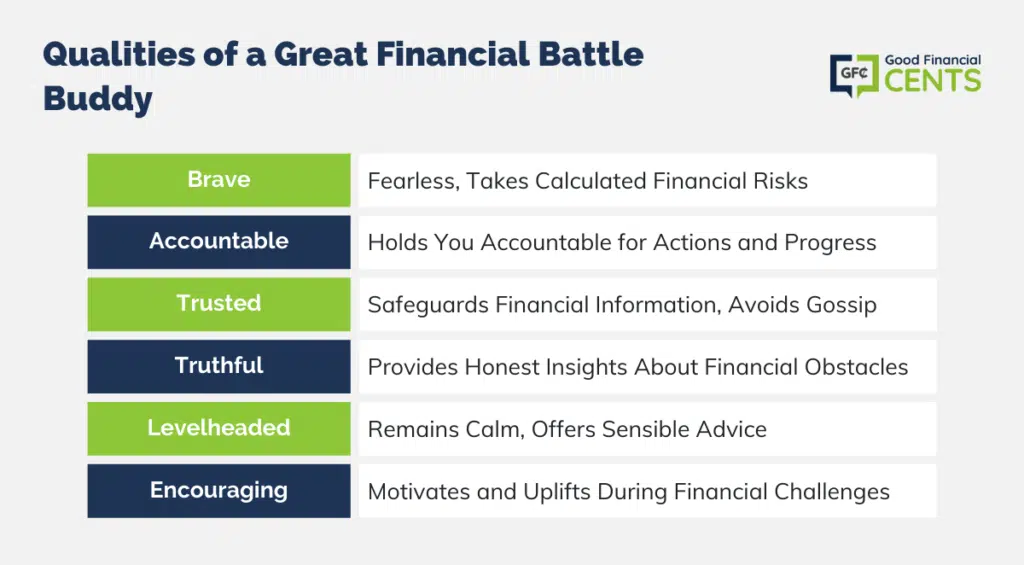Viewport: 1024px width, 565px height.
Task: Click 'Motivates and Uplifts During Financial Challenges'
Action: [628, 492]
